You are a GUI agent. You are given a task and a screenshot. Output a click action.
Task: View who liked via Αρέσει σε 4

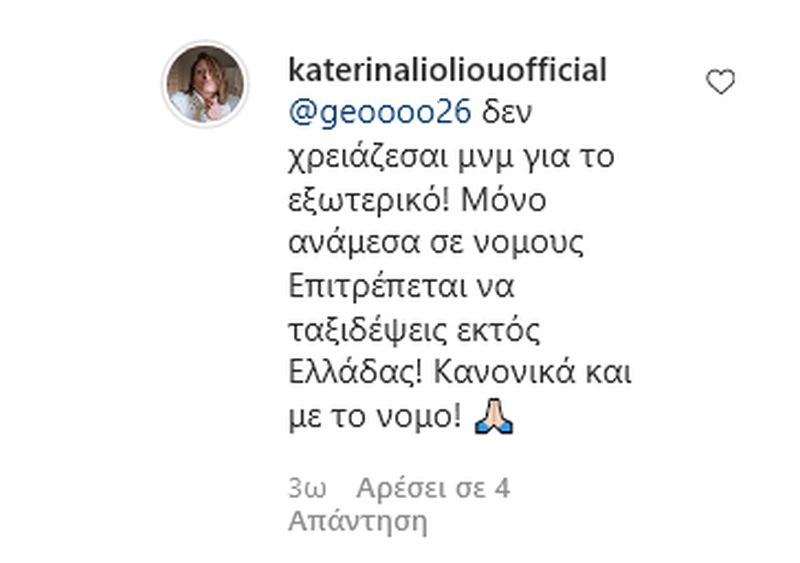point(433,488)
